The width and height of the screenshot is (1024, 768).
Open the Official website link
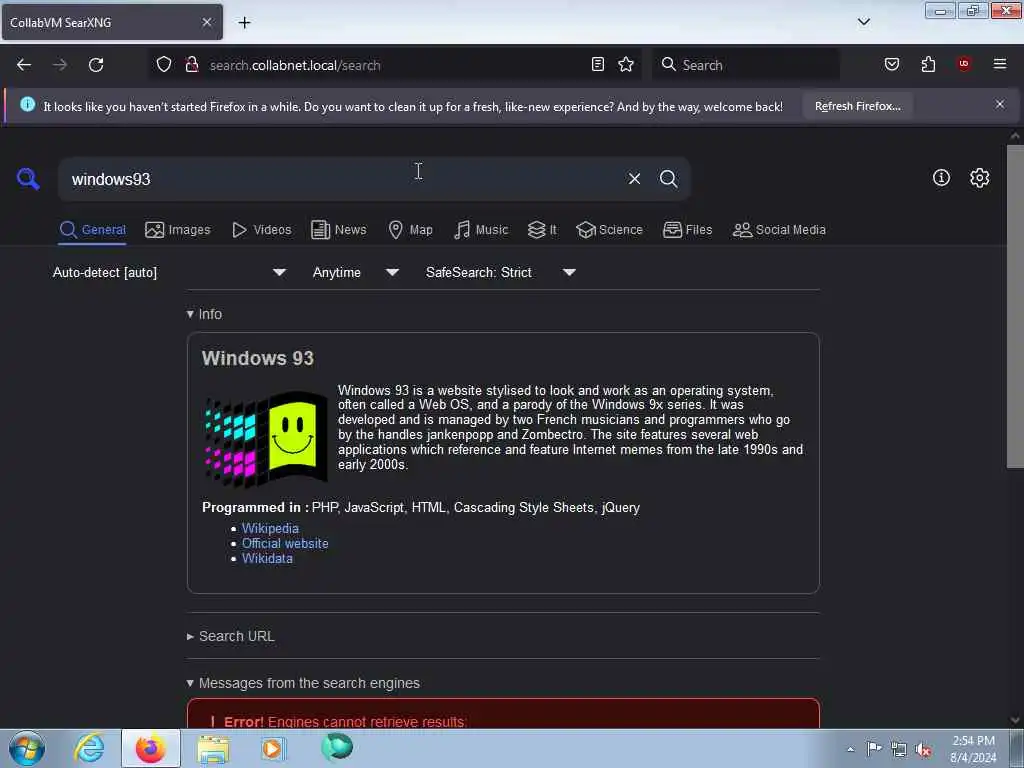coord(285,543)
